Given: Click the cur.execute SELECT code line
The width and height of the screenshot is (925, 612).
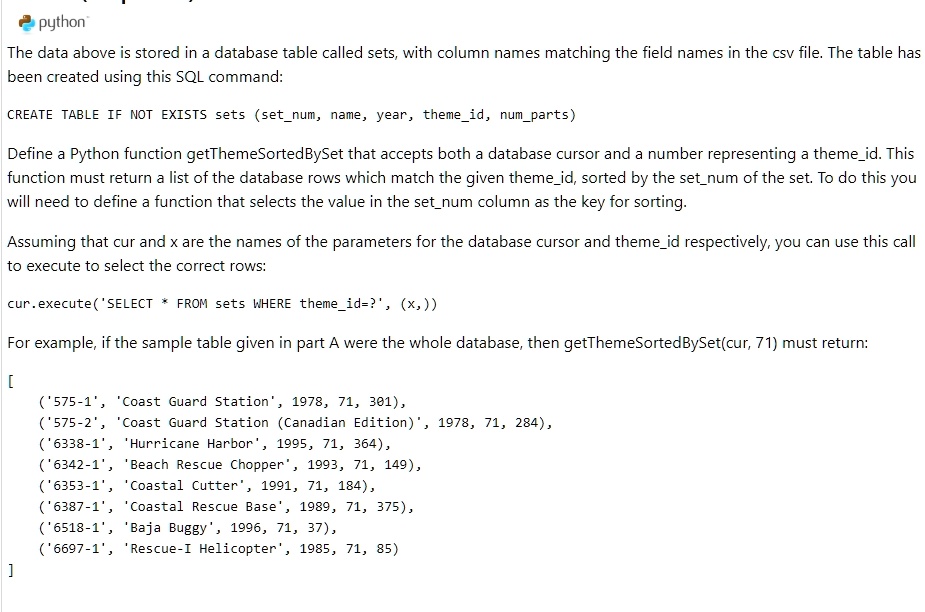Looking at the screenshot, I should [x=222, y=304].
